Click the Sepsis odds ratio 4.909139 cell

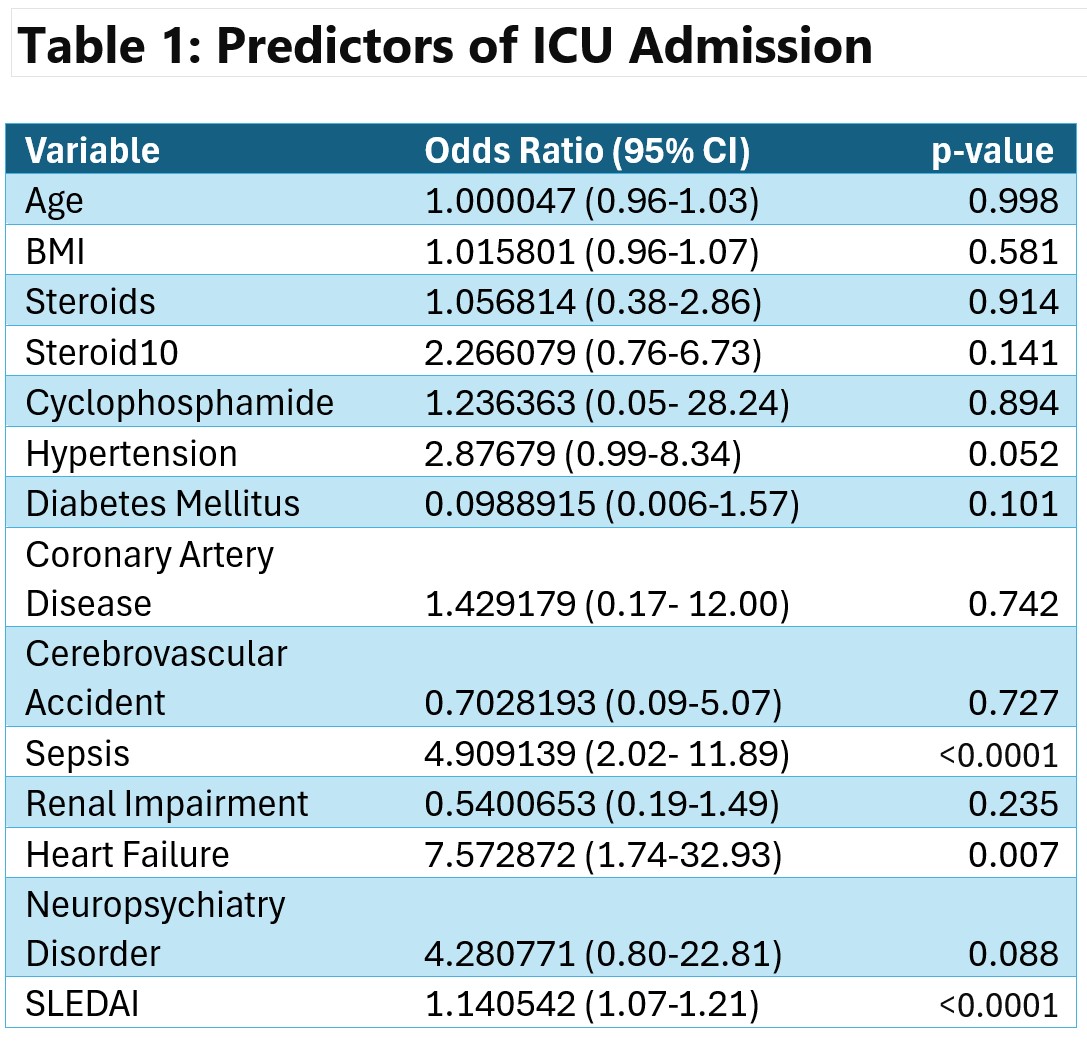click(x=607, y=754)
